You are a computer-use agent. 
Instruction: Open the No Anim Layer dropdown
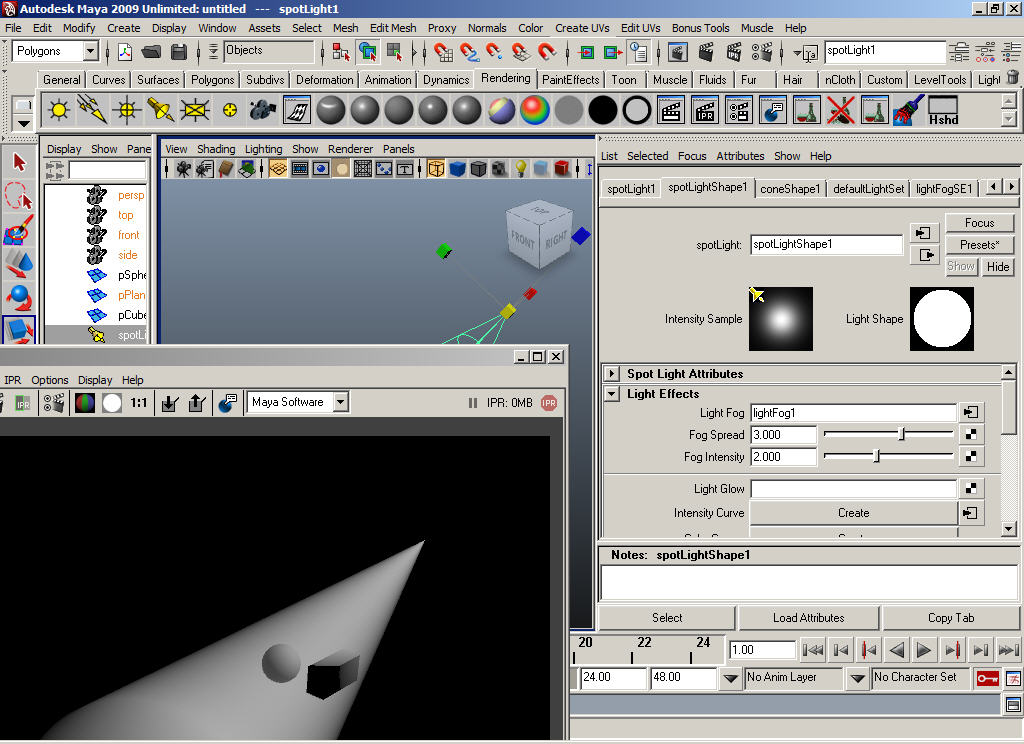click(x=731, y=679)
